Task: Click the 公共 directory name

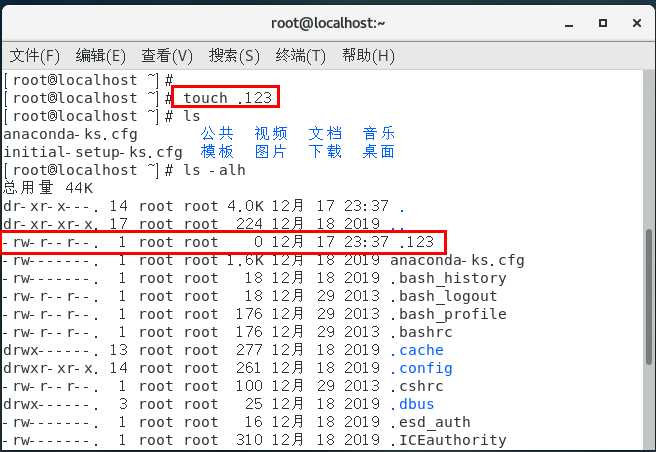Action: (x=217, y=134)
